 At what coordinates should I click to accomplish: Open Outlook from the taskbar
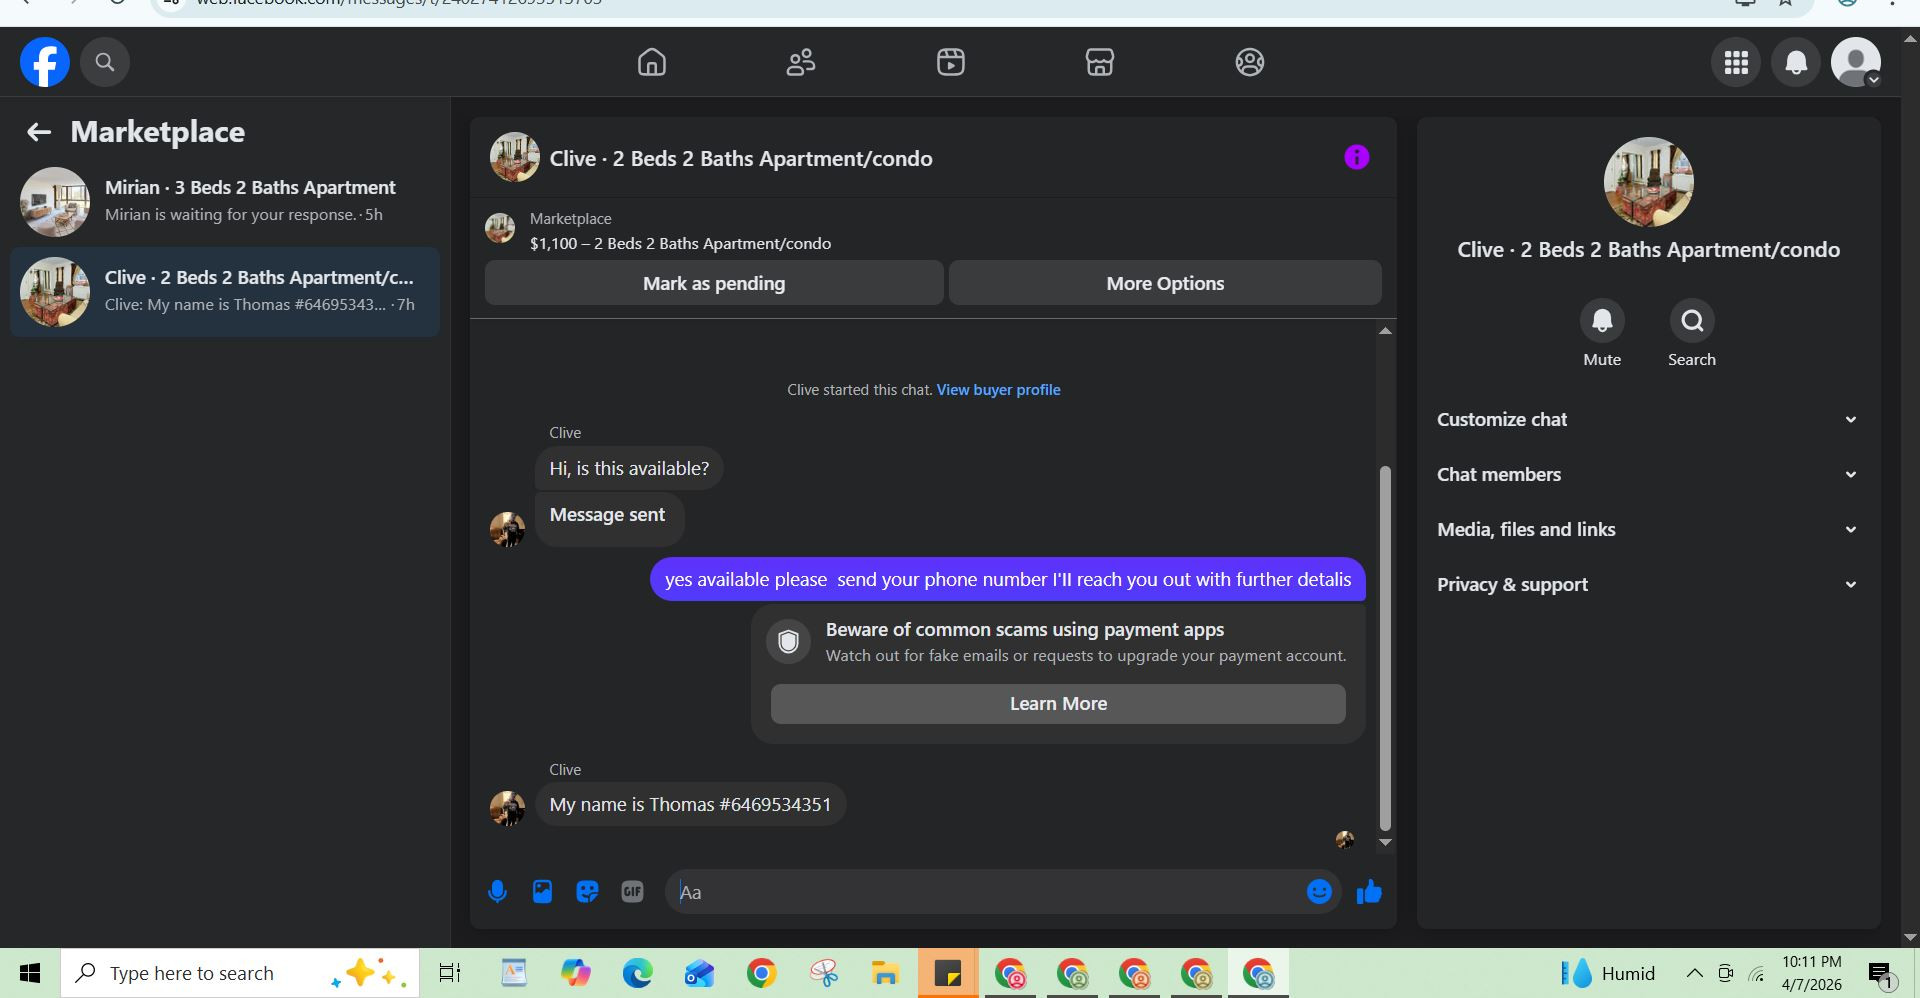pos(700,973)
